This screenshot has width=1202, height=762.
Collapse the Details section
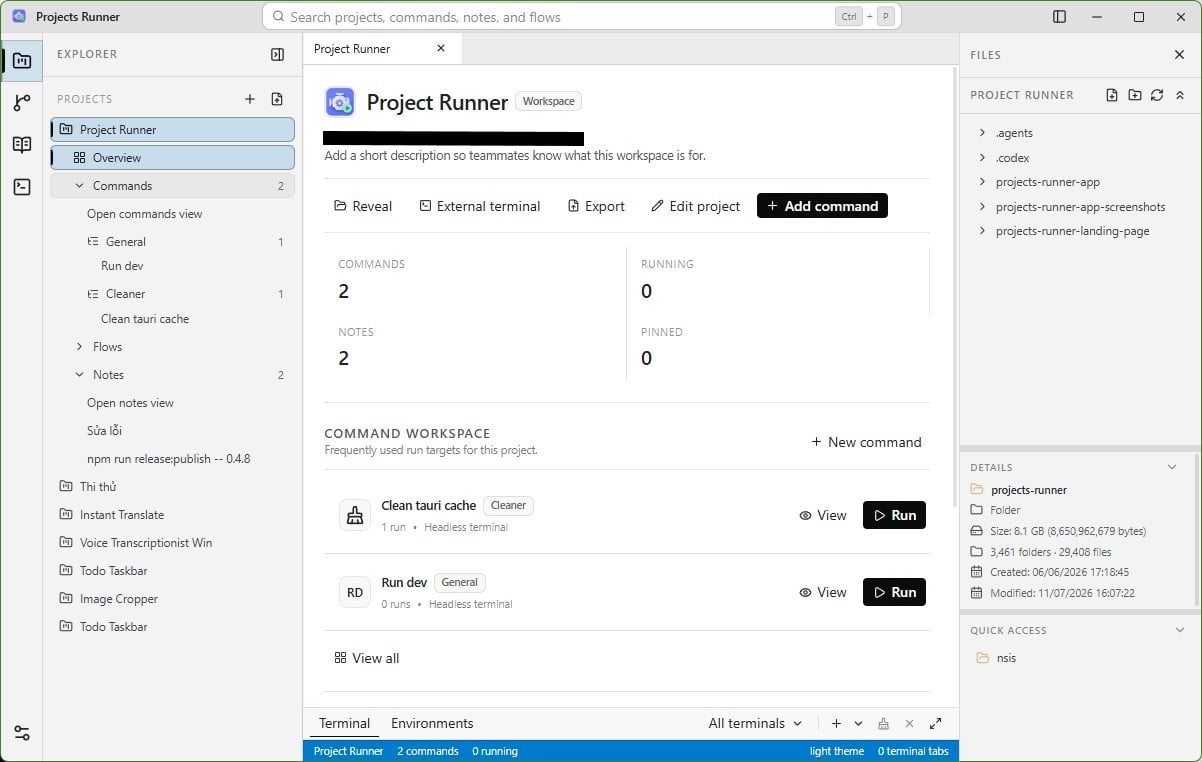pos(1173,467)
